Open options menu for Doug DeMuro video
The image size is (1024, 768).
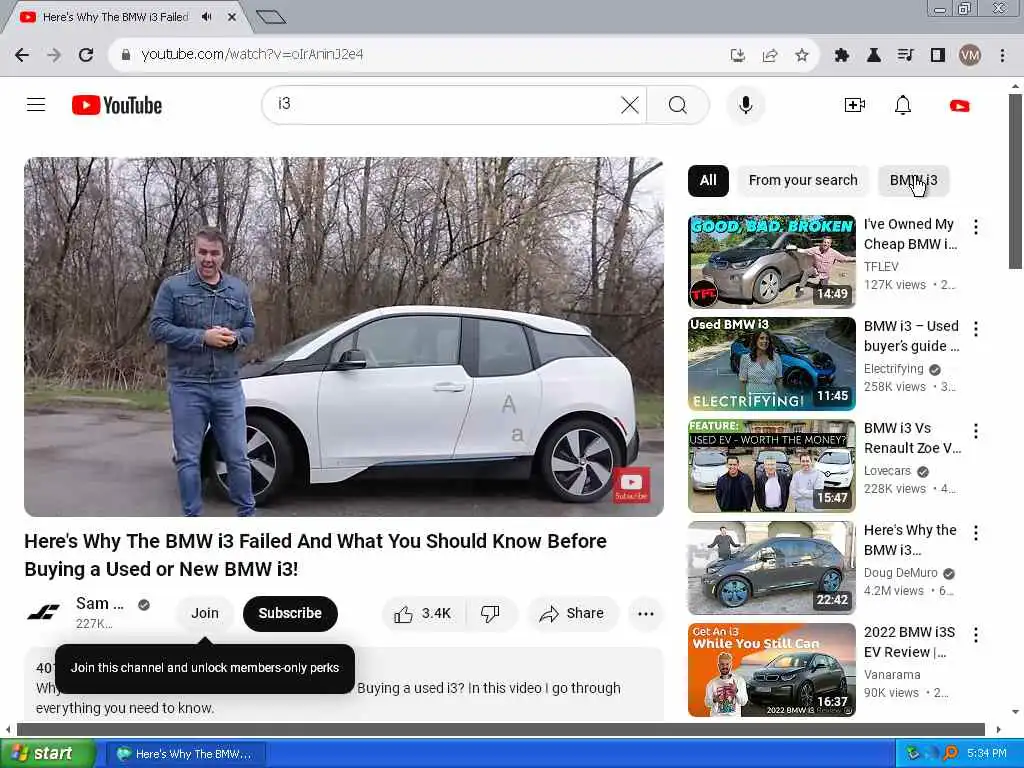[976, 532]
